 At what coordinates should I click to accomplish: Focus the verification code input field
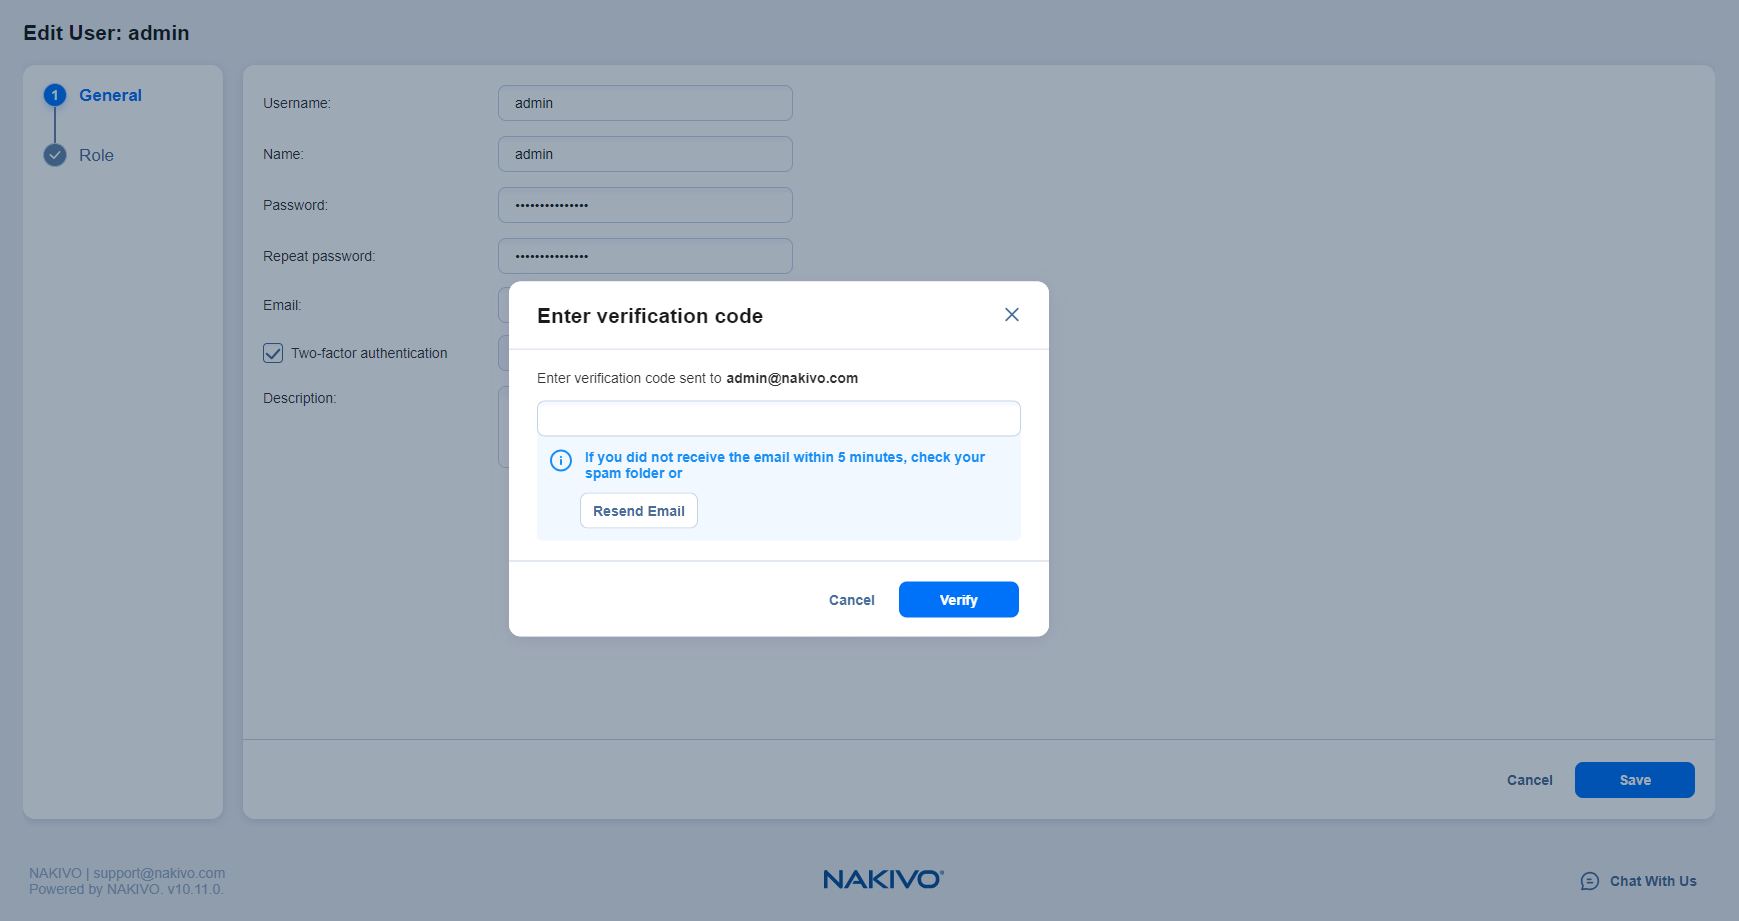778,418
